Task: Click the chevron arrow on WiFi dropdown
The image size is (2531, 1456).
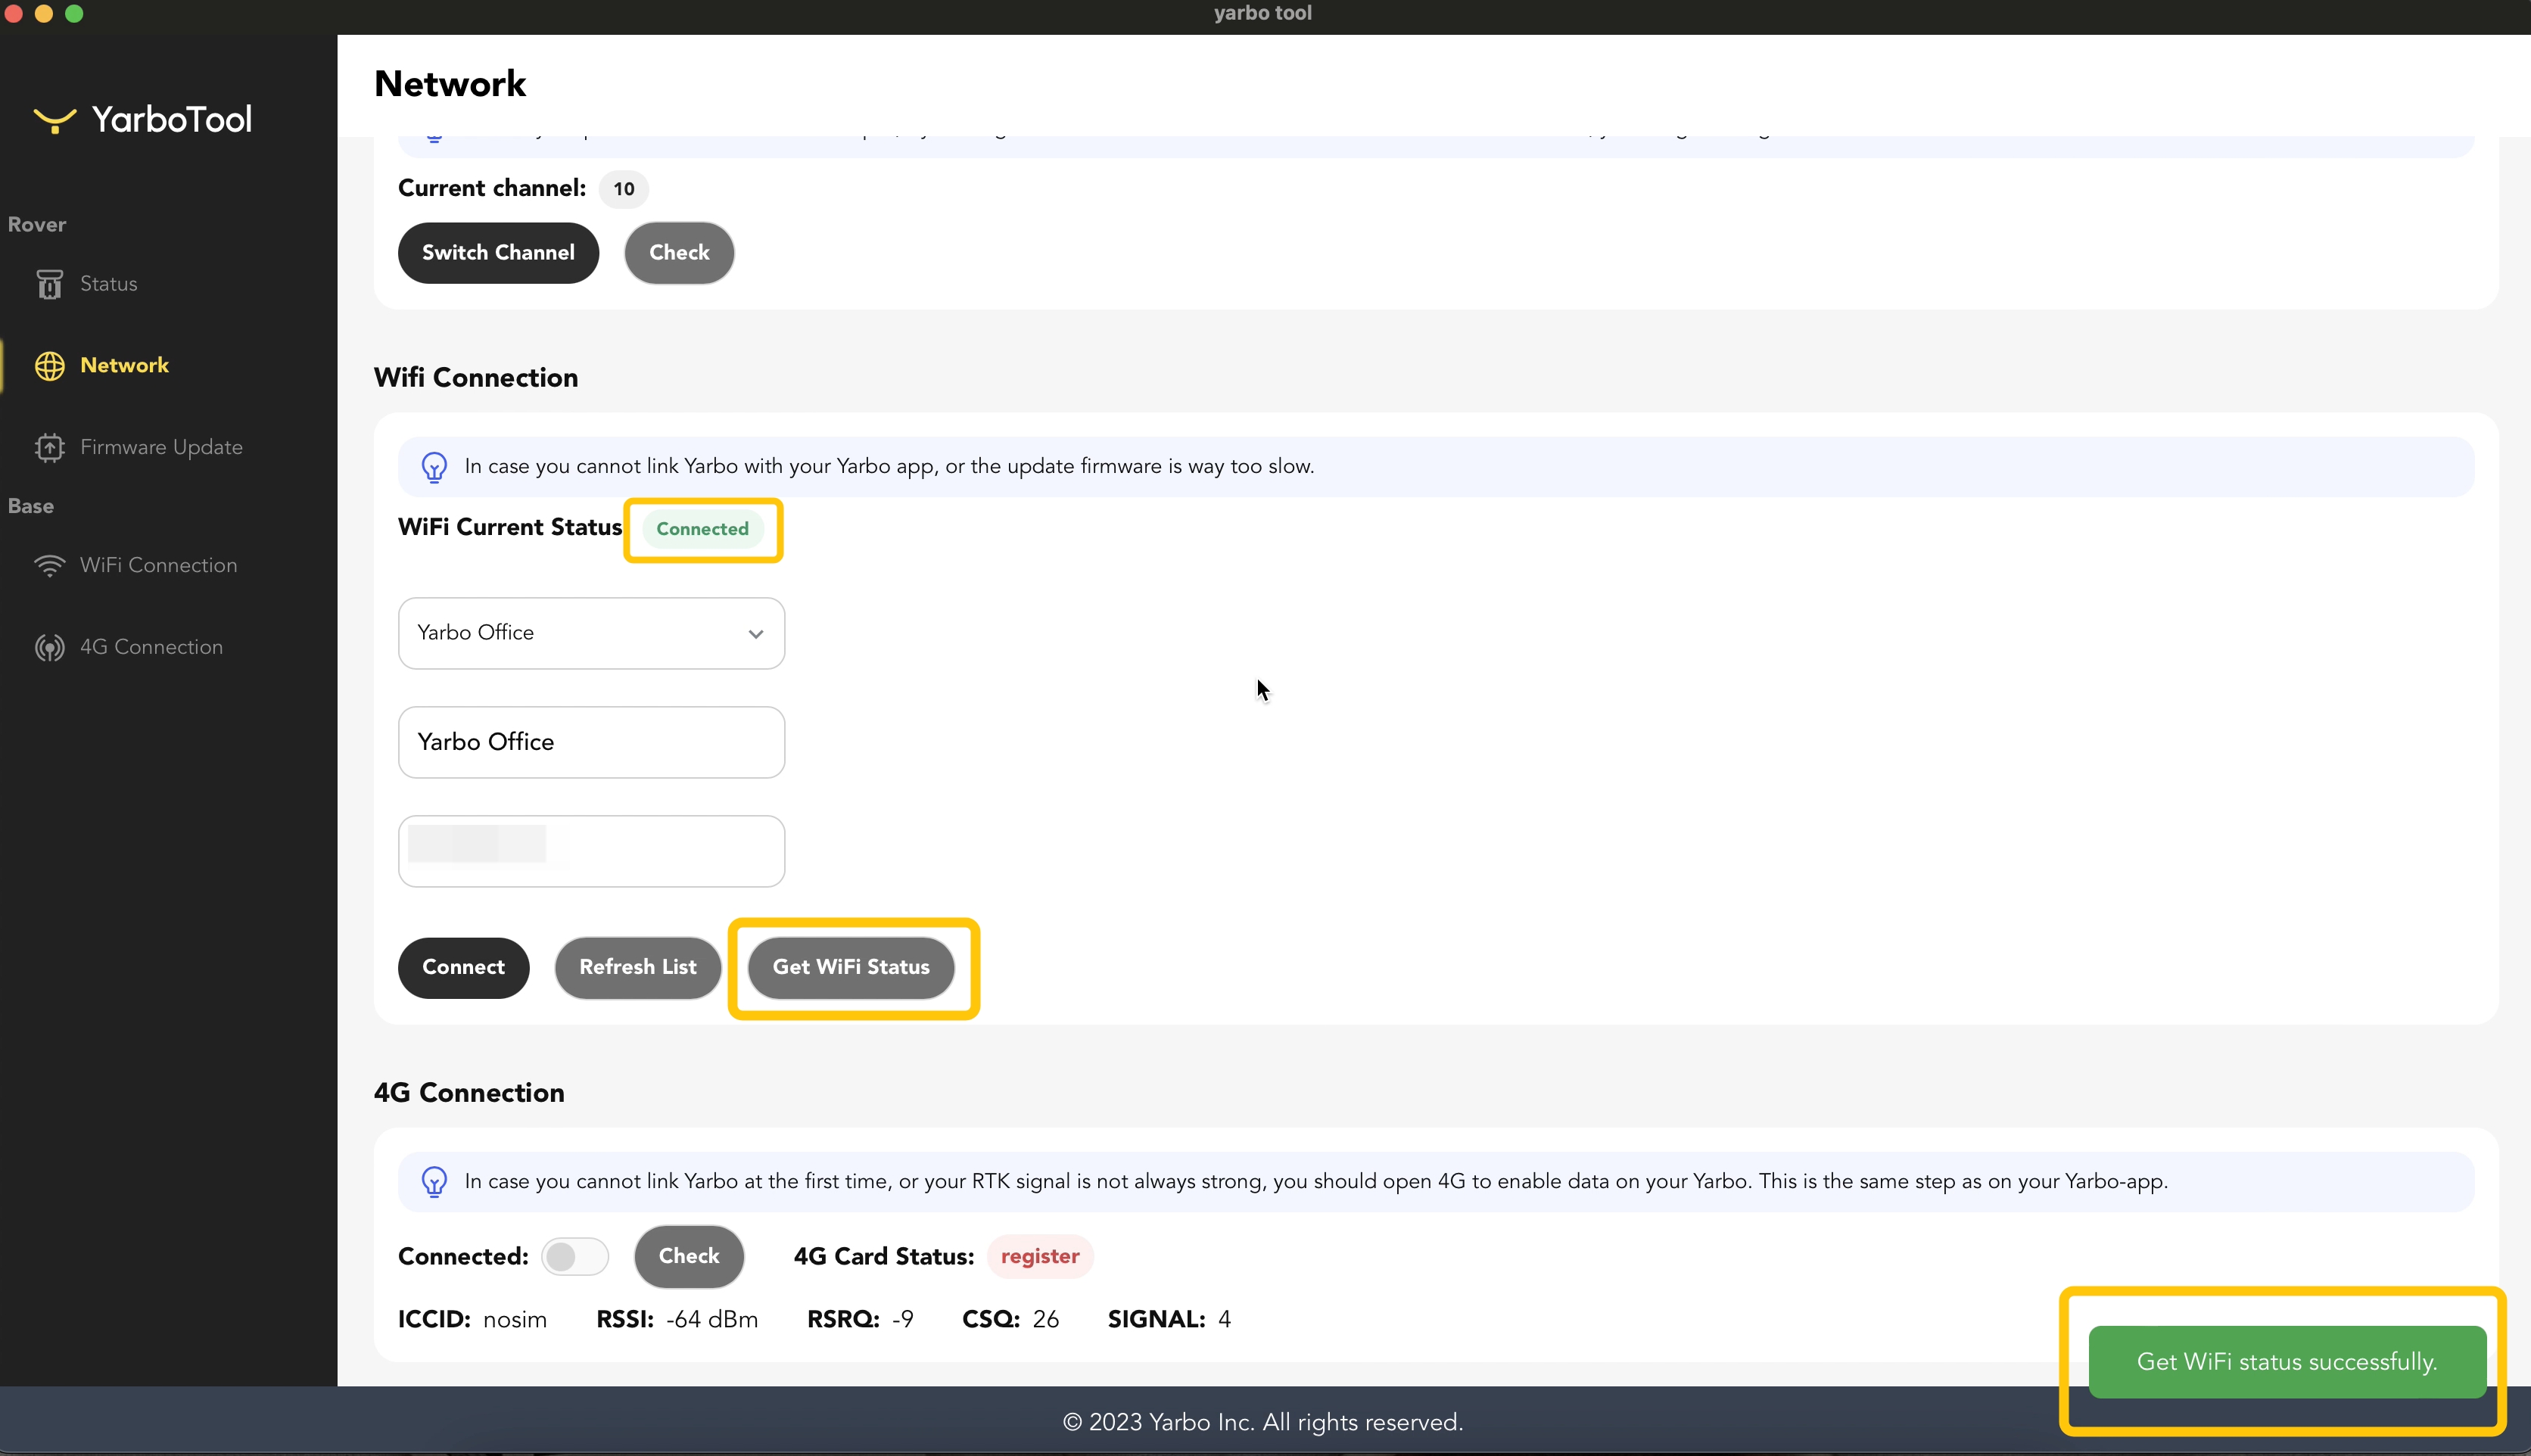Action: tap(755, 634)
